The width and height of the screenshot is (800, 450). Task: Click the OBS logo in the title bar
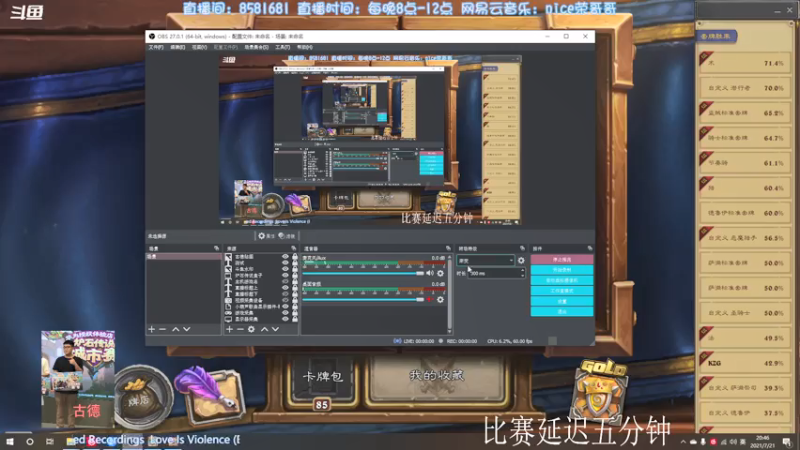click(x=152, y=37)
